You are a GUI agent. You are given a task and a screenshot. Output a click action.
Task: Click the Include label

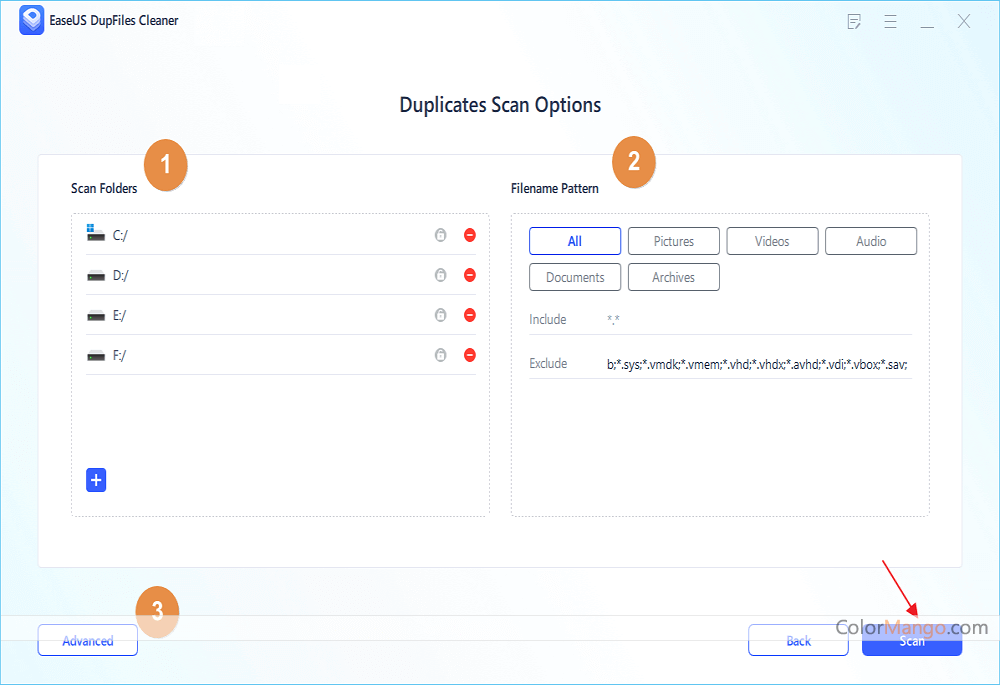tap(548, 320)
